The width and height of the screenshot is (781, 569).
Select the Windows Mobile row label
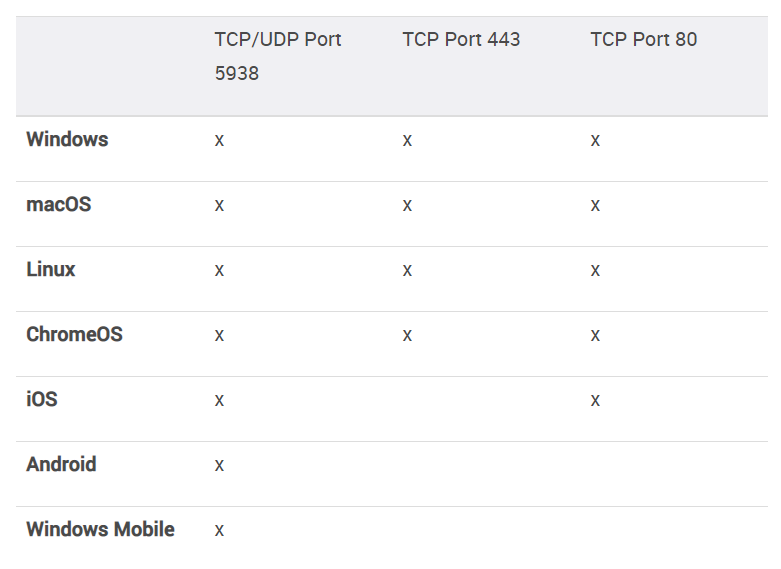point(100,530)
